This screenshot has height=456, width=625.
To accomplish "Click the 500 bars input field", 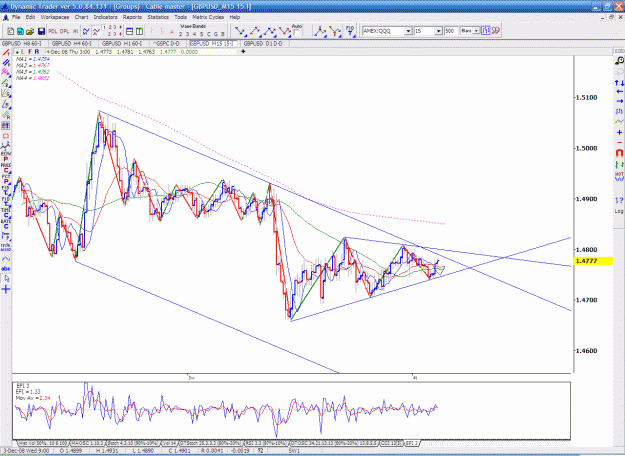I will (x=451, y=31).
